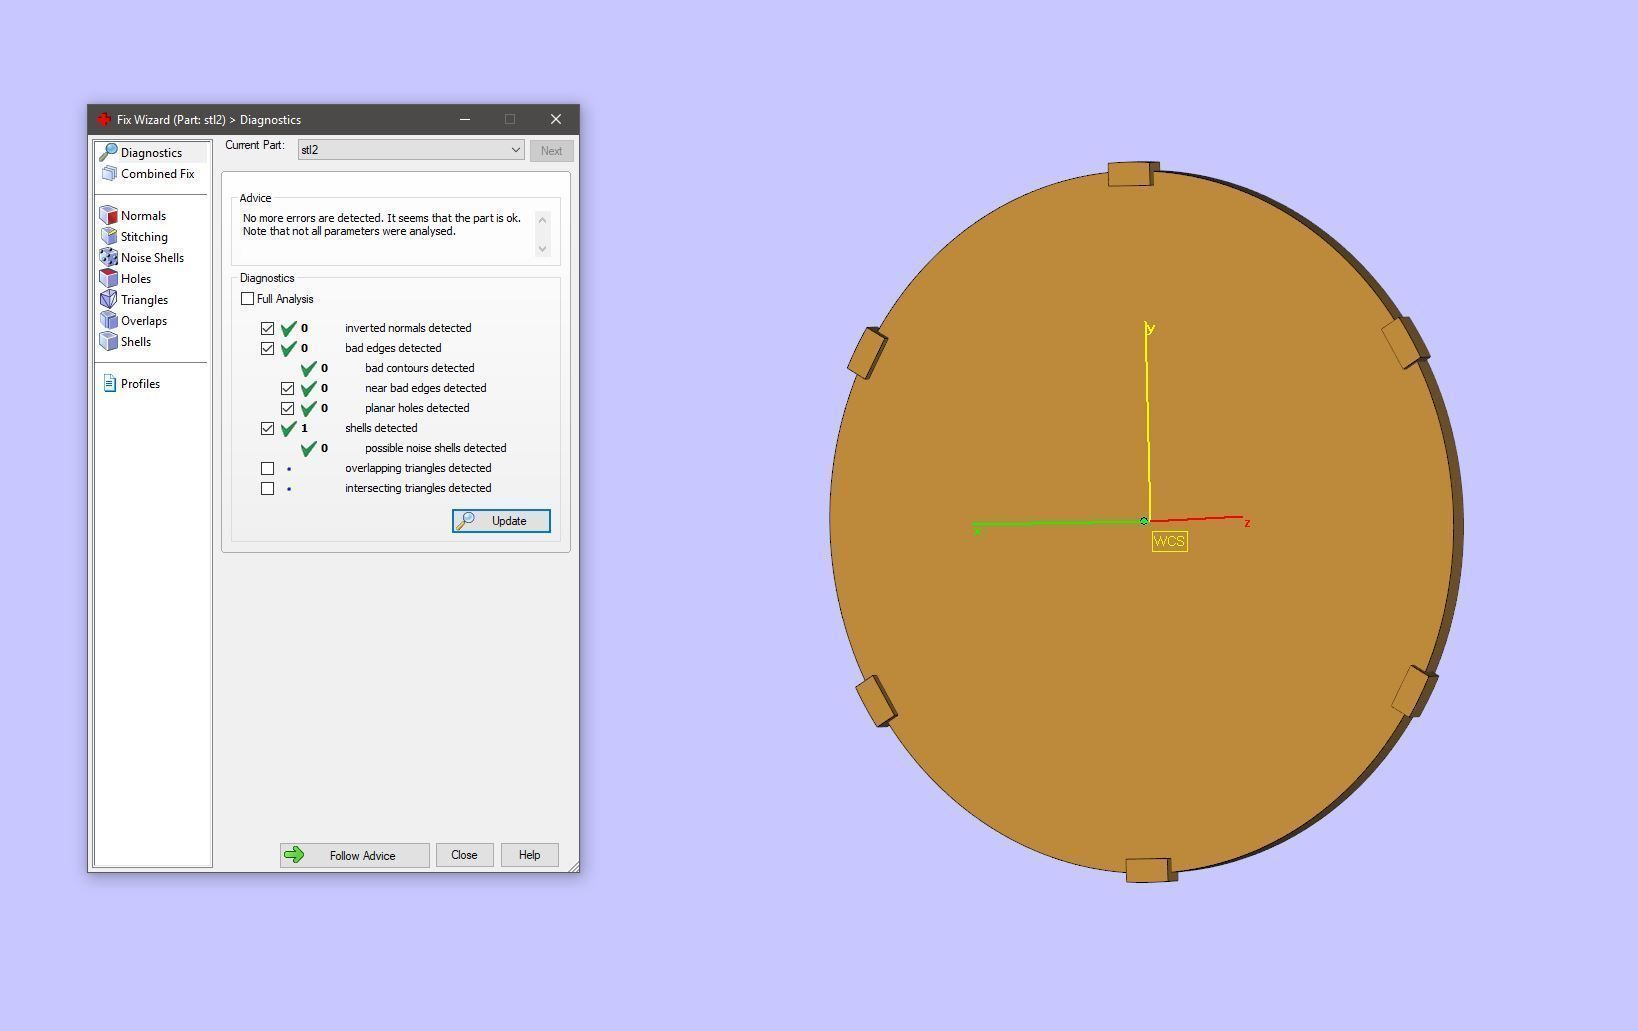Minimize the Fix Wizard window
This screenshot has height=1031, width=1638.
coord(465,119)
